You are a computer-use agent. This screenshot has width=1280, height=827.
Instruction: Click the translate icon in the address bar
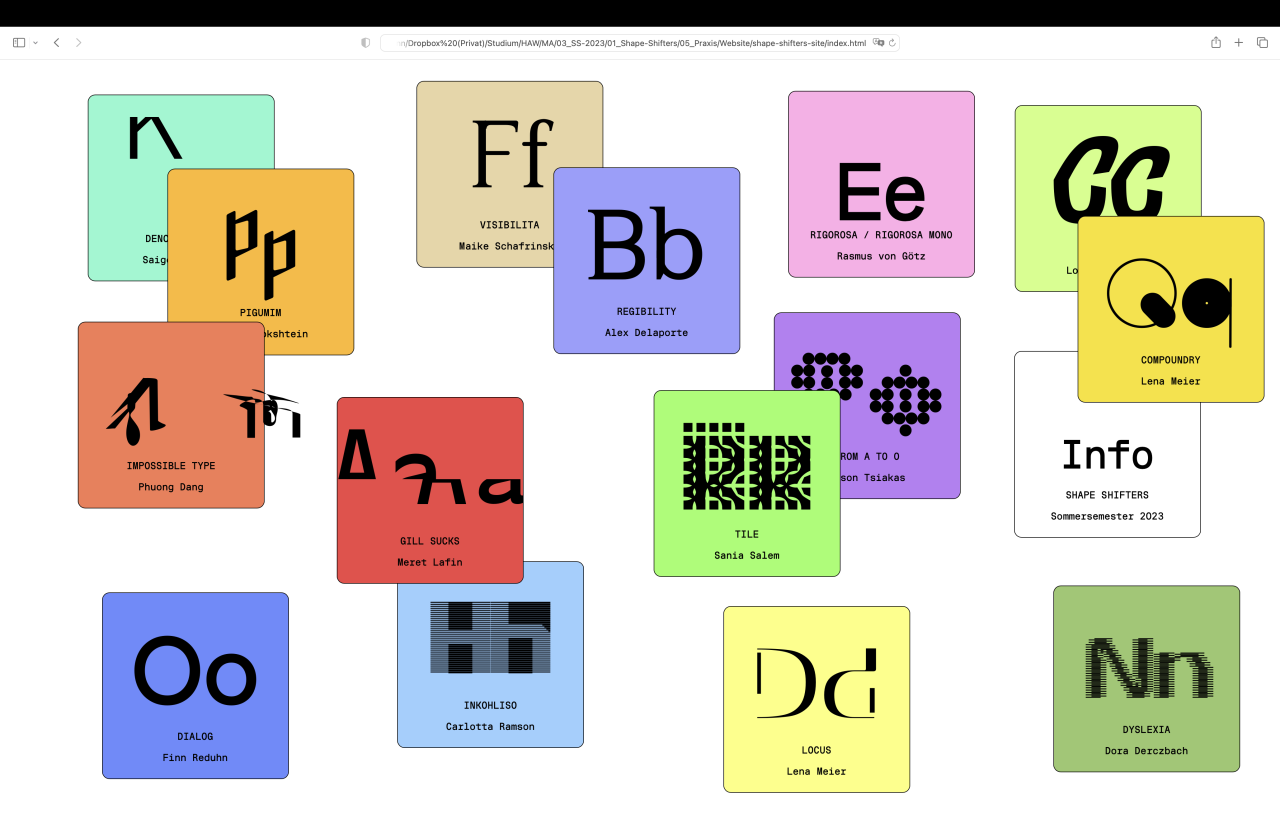click(878, 43)
